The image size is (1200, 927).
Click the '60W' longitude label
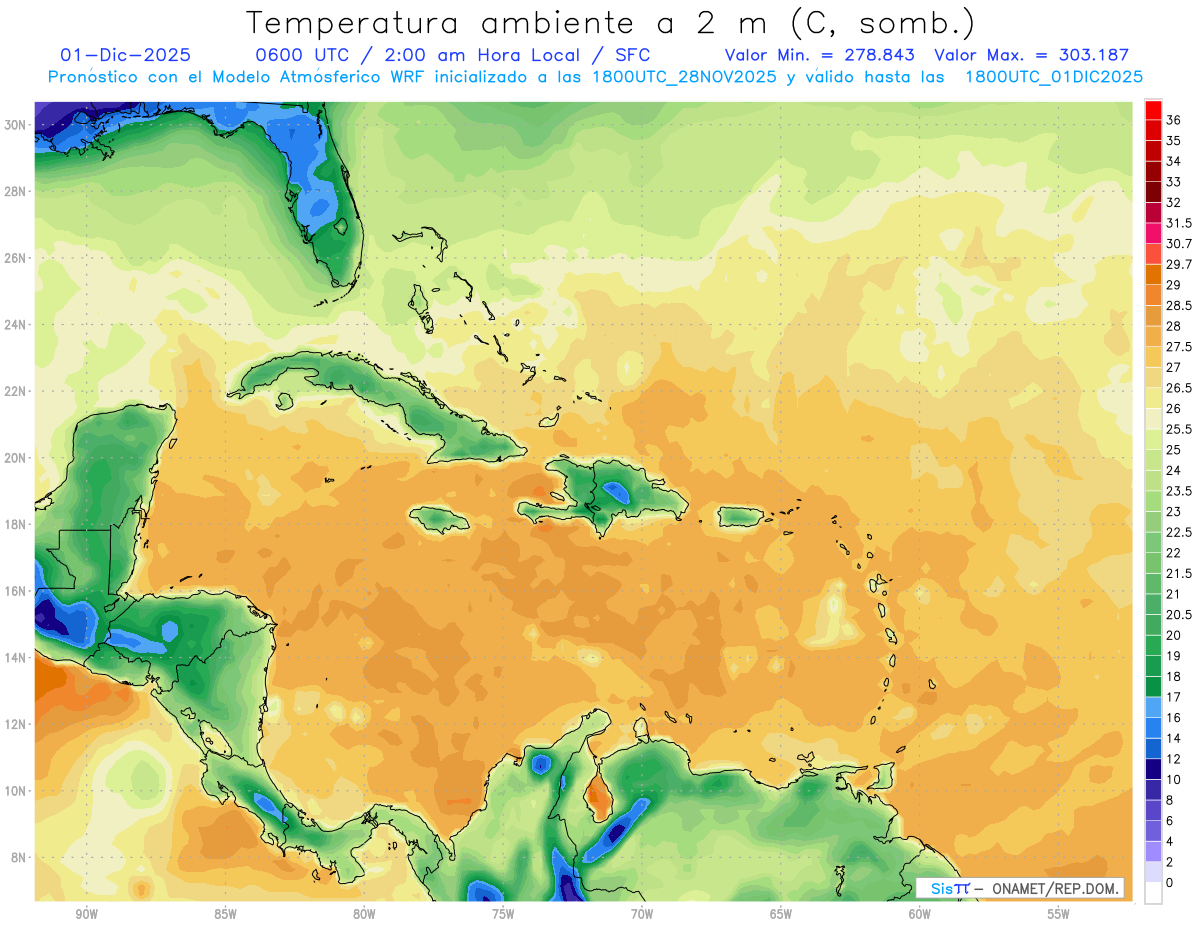click(x=920, y=914)
